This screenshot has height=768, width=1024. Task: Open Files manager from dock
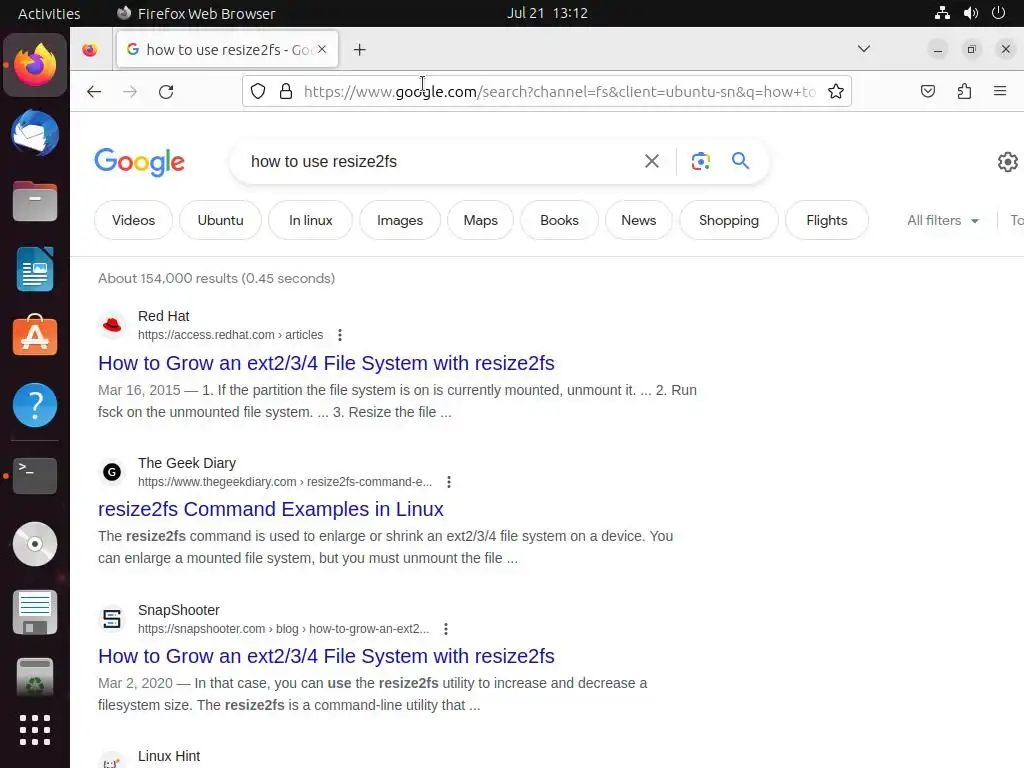coord(35,201)
